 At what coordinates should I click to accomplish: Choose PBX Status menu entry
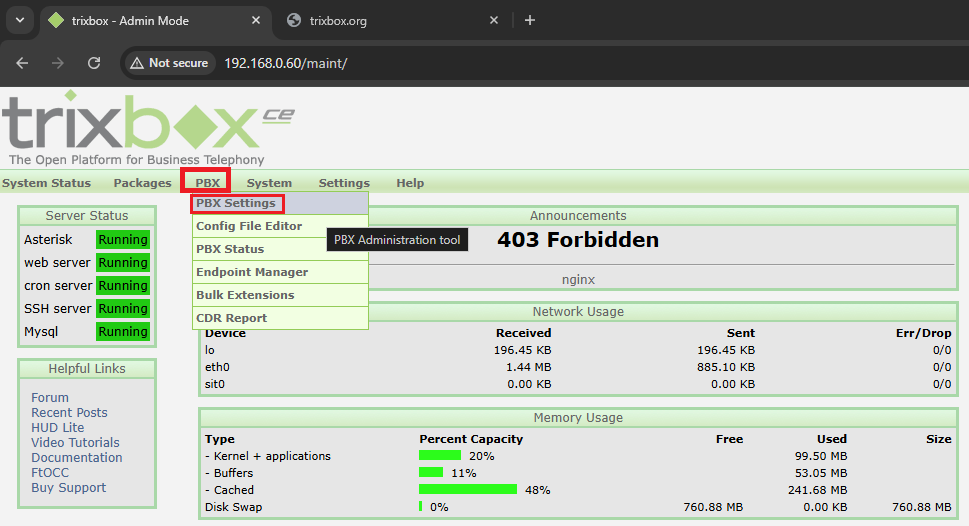pos(280,249)
